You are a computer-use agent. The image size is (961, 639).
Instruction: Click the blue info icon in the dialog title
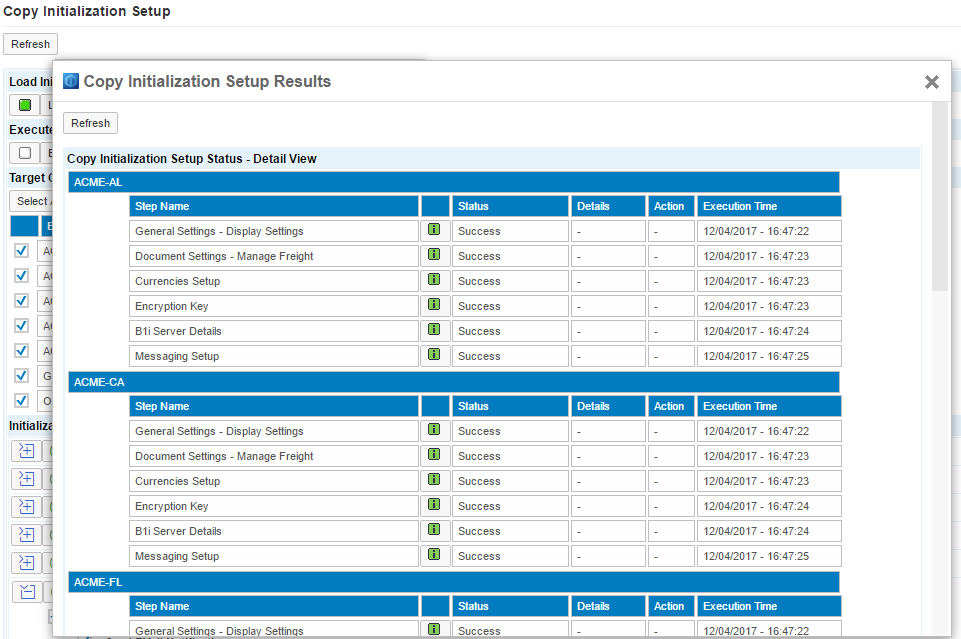coord(71,81)
